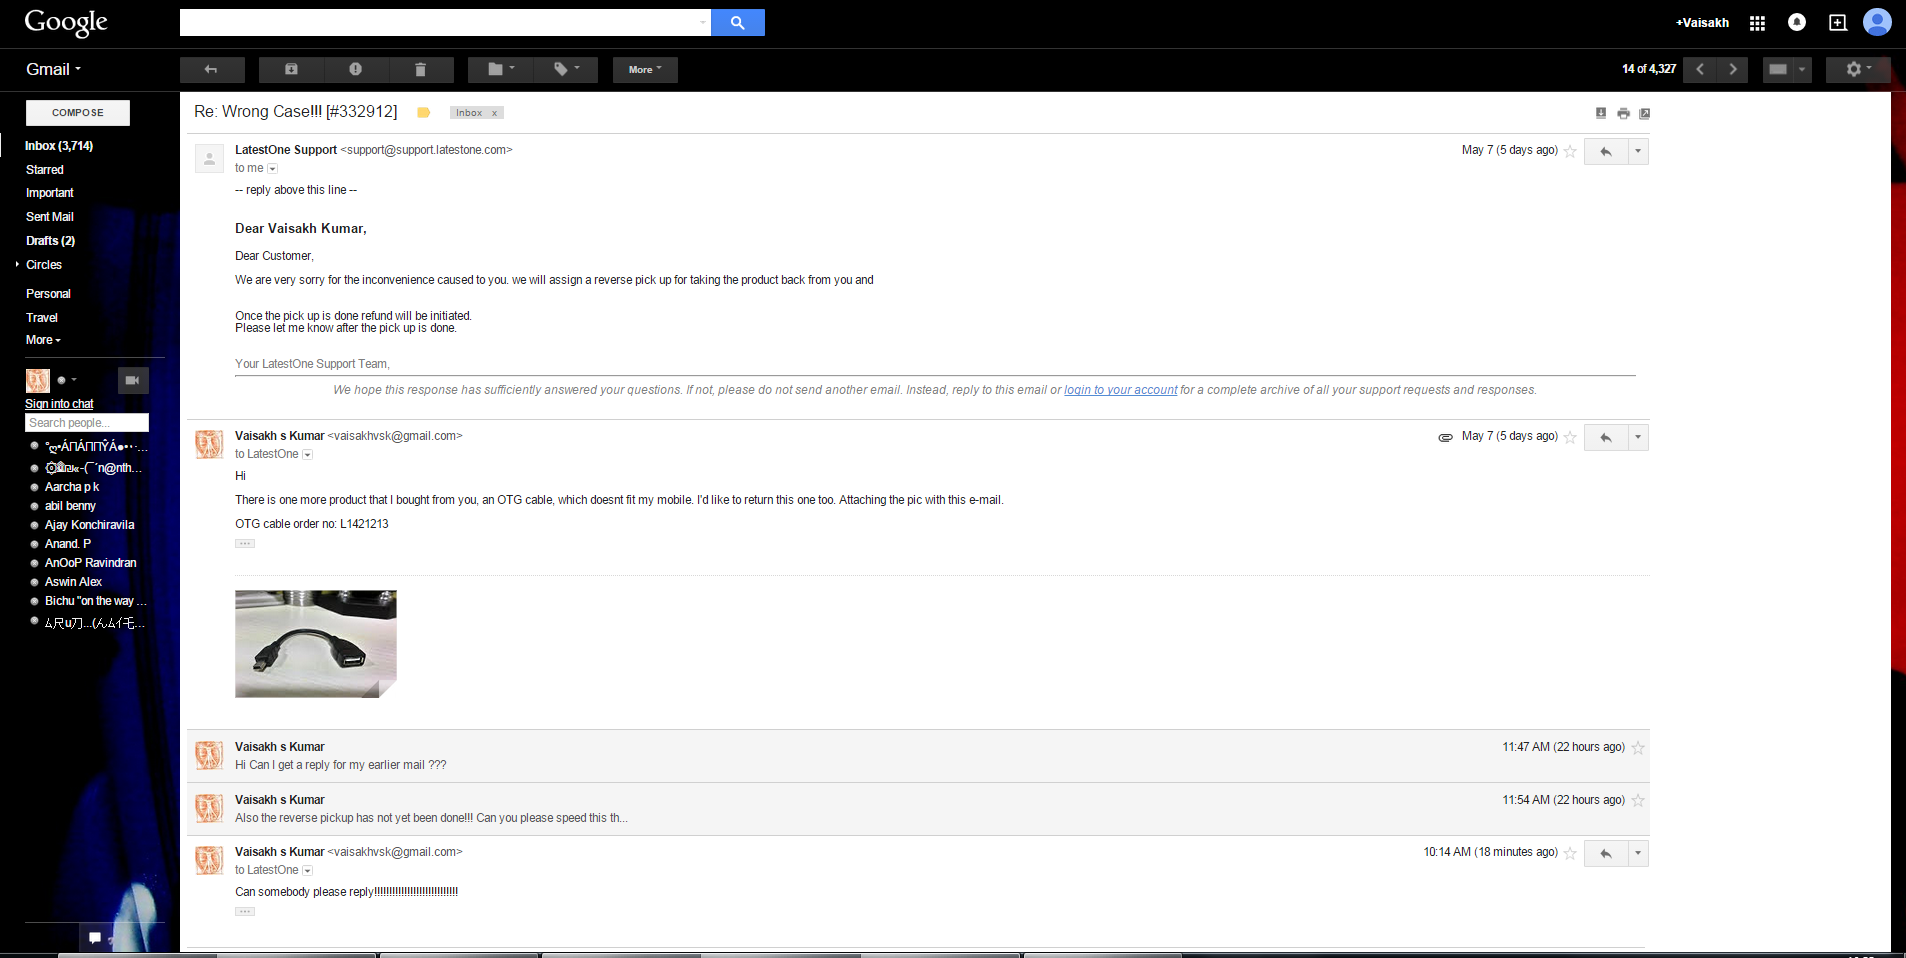Open more options for LatestOne Support message
The height and width of the screenshot is (958, 1906).
1638,151
